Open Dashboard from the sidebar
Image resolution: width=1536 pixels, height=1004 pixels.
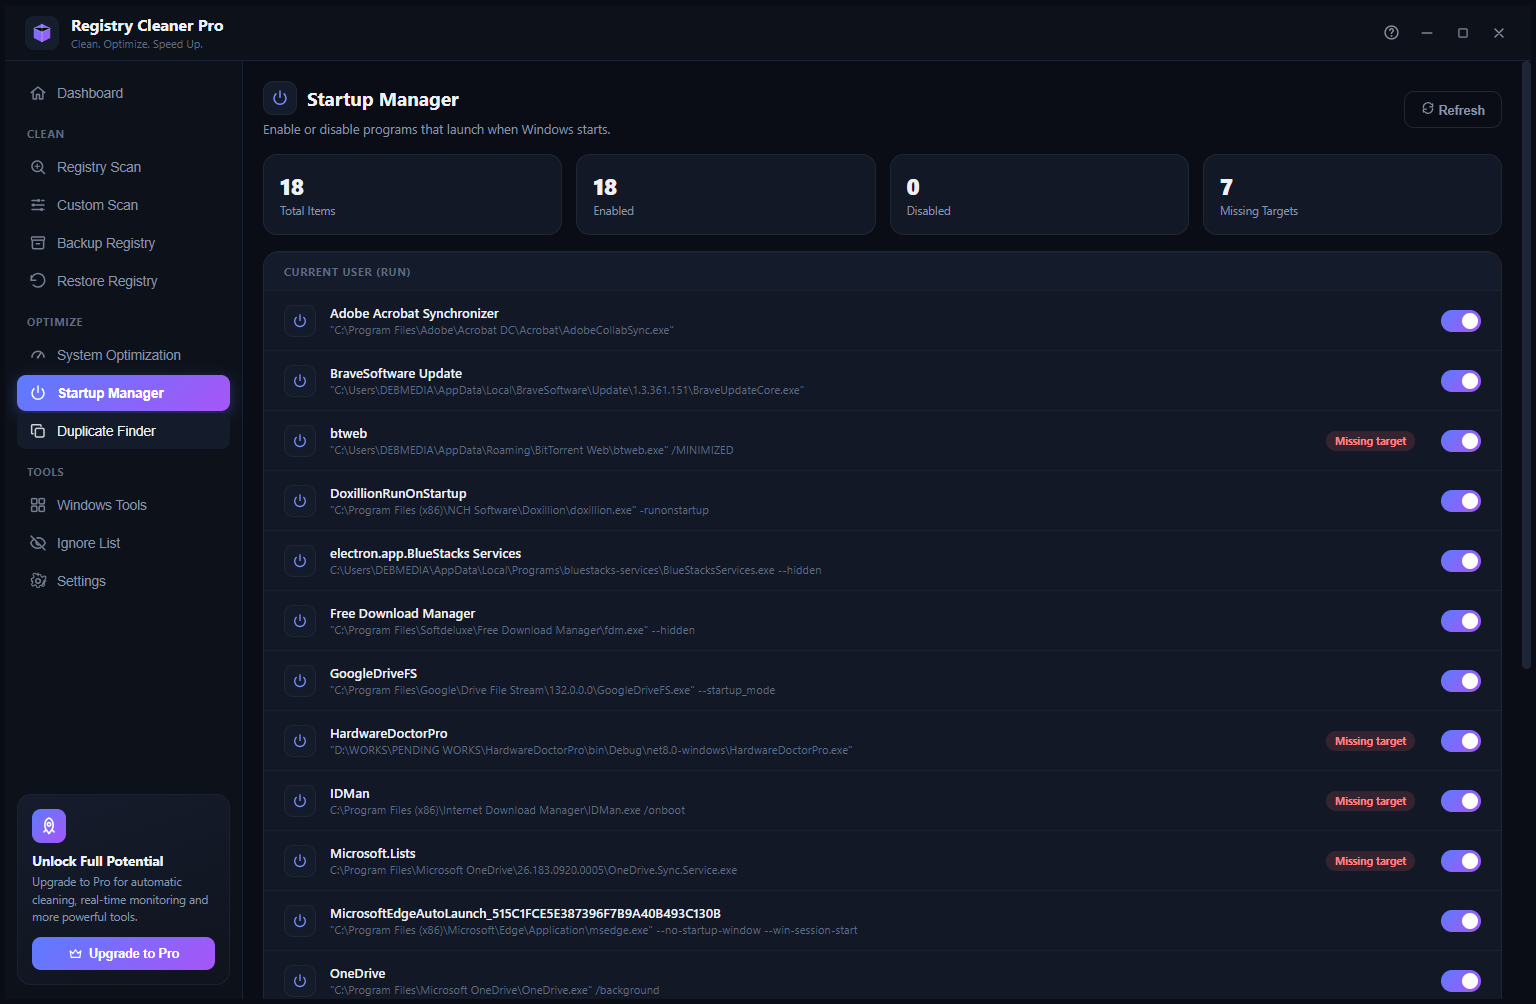pos(123,93)
